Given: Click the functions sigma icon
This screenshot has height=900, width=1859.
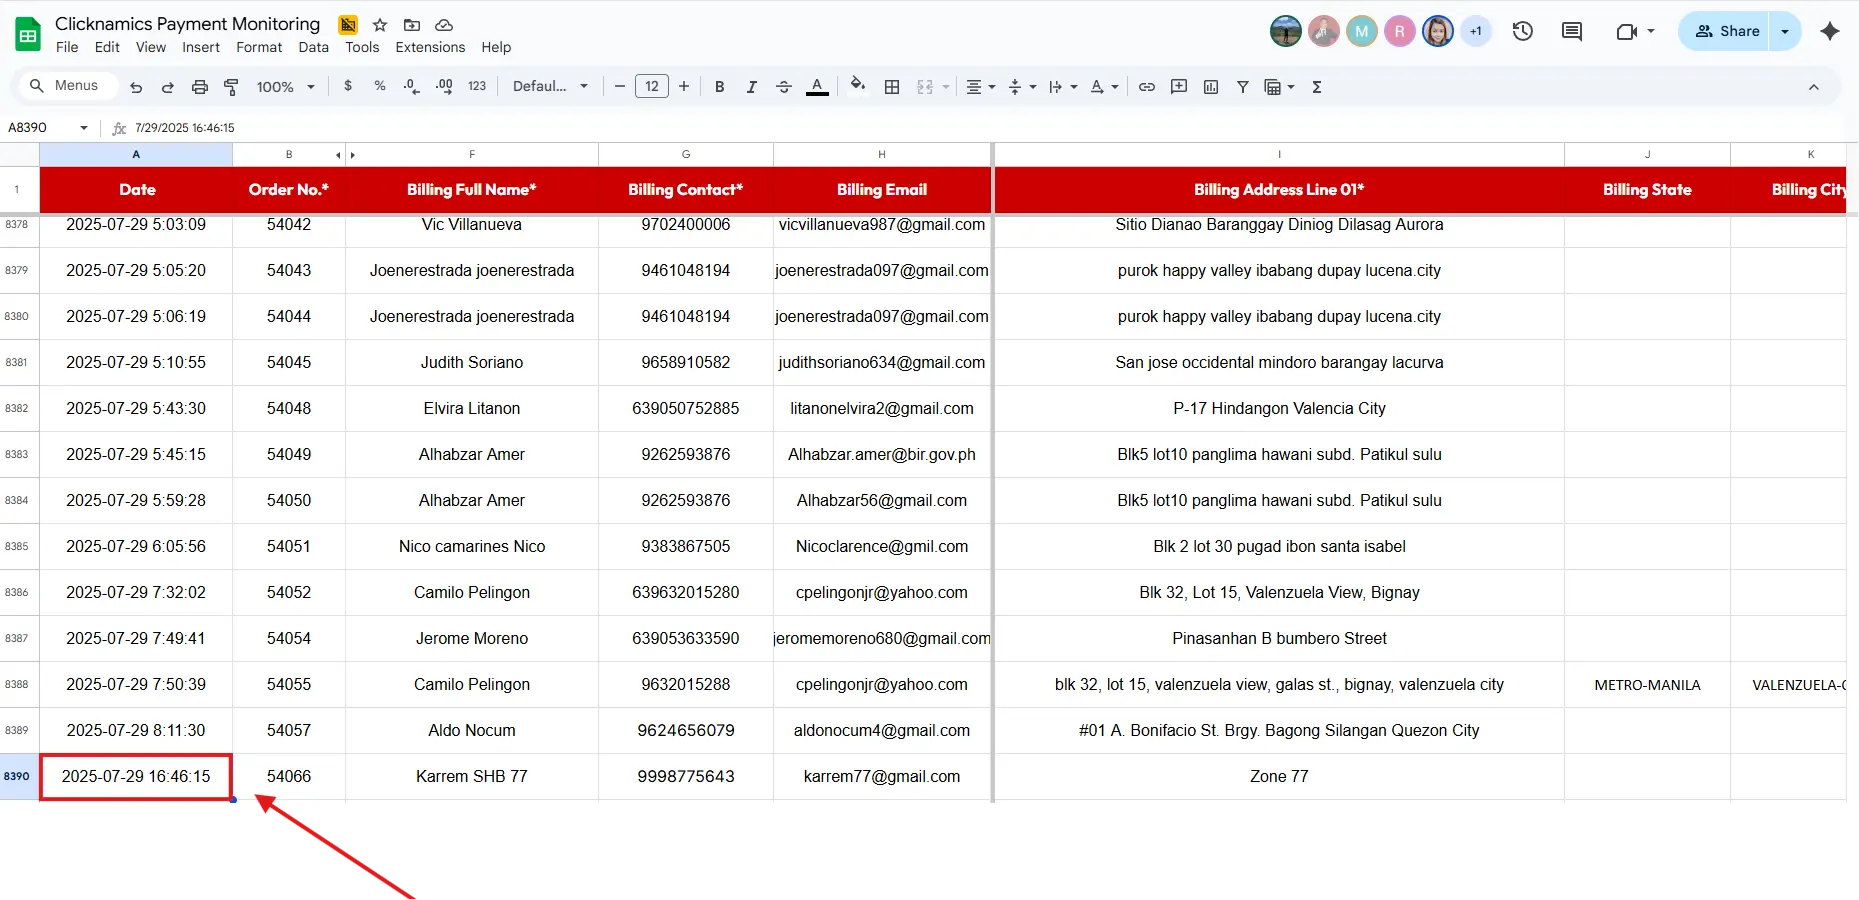Looking at the screenshot, I should [1317, 87].
